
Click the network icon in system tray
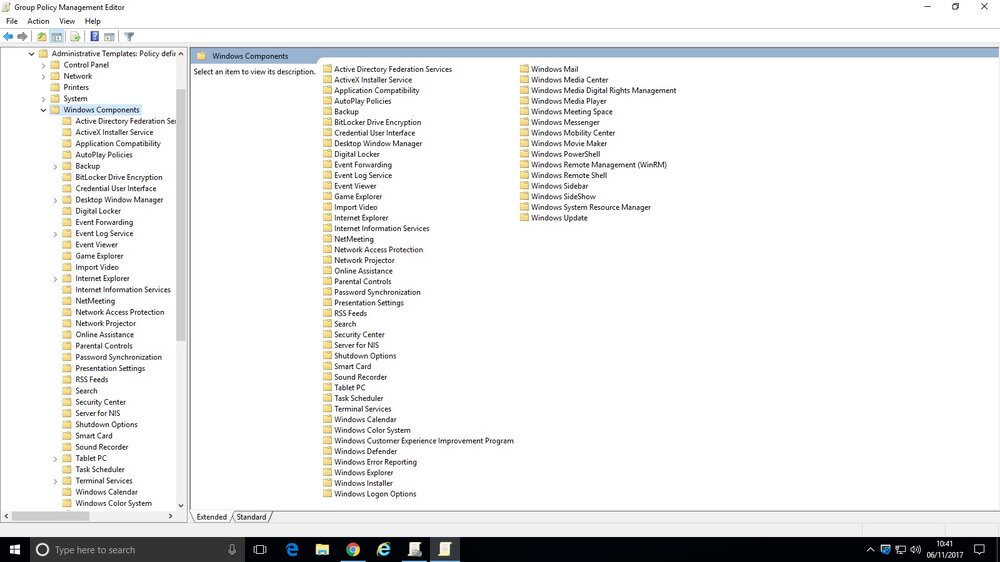coord(901,549)
